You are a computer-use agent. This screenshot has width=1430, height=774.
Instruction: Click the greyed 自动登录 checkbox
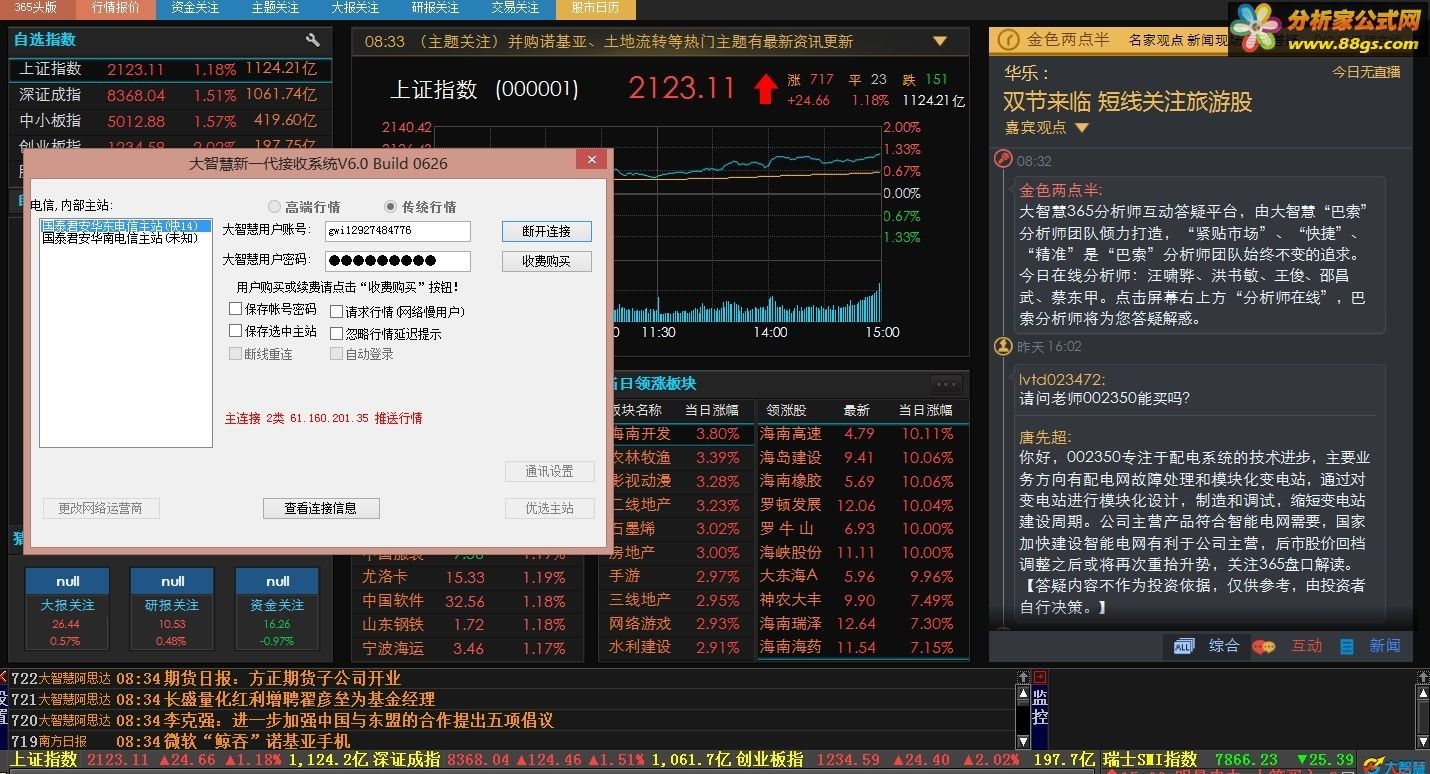tap(337, 354)
